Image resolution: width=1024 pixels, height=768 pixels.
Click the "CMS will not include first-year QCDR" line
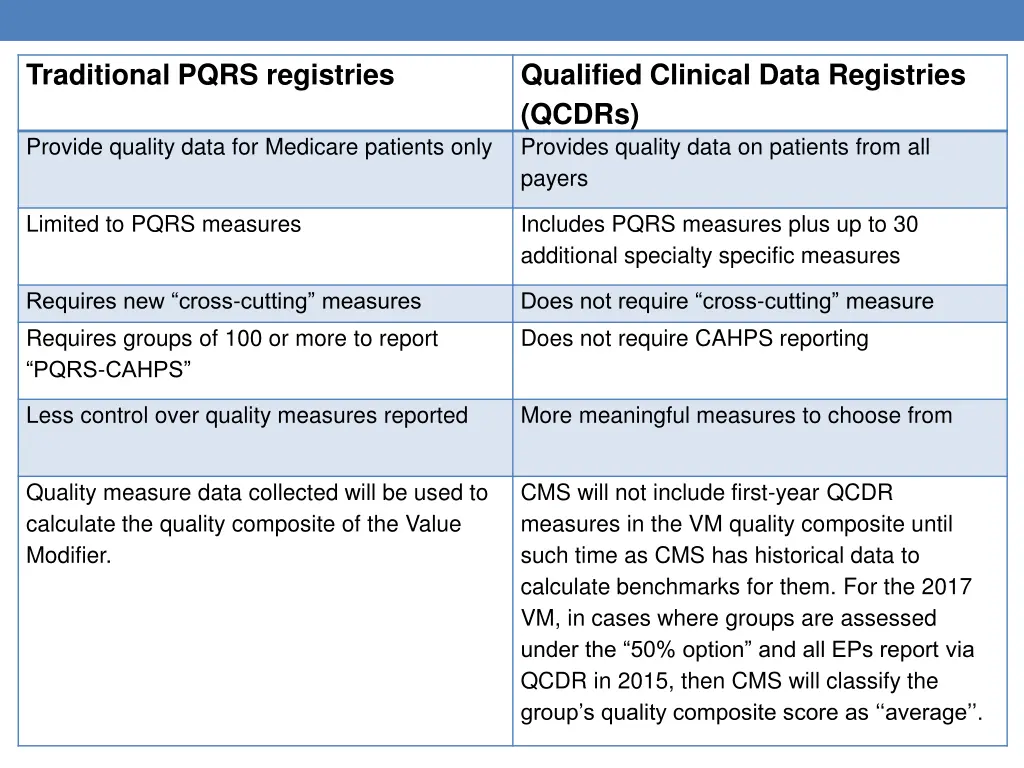706,493
